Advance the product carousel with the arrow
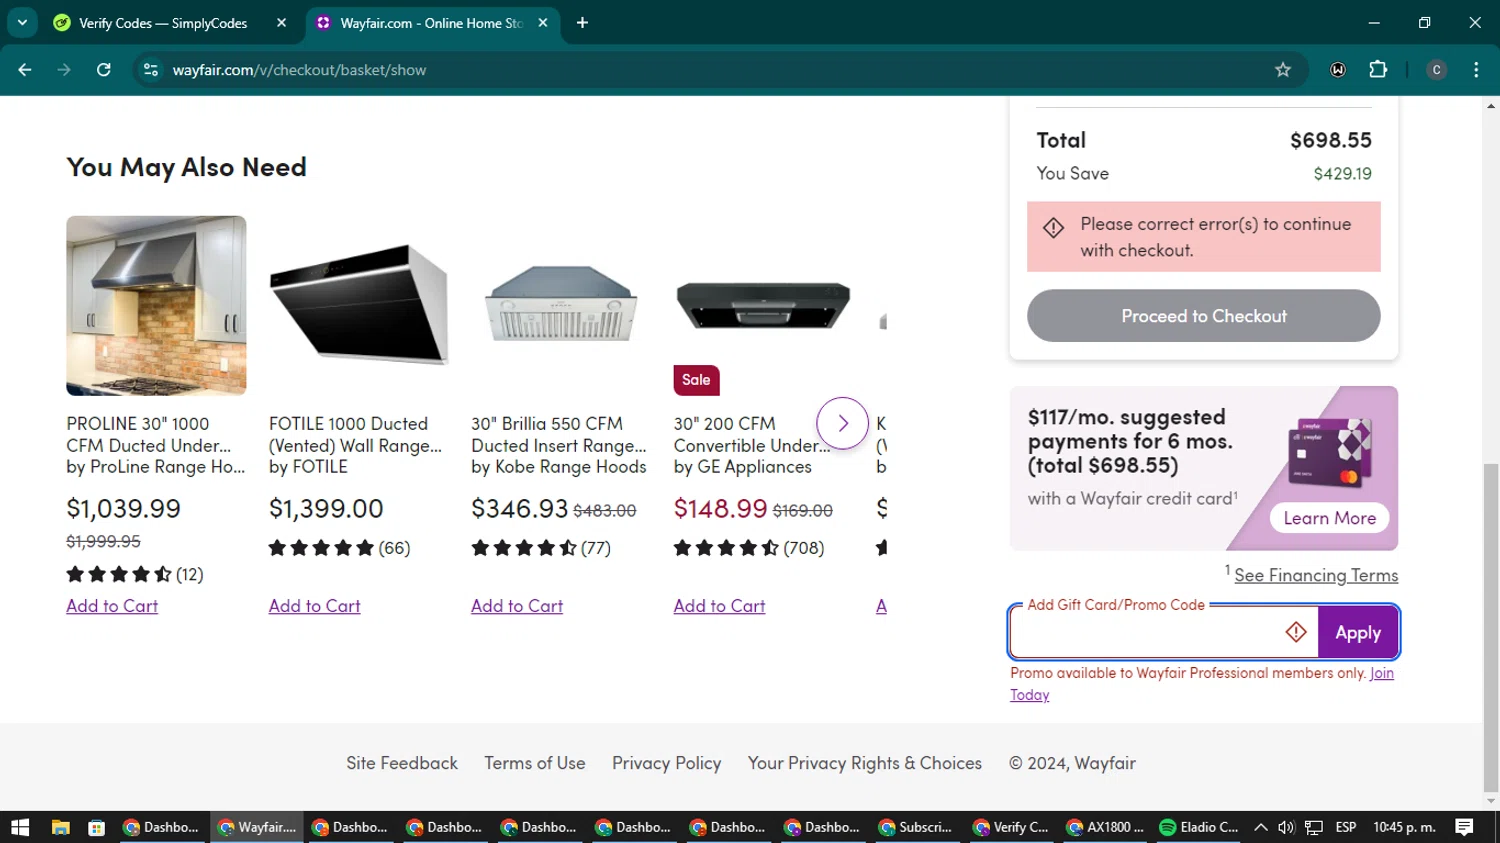Screen dimensions: 1500x843 (842, 423)
